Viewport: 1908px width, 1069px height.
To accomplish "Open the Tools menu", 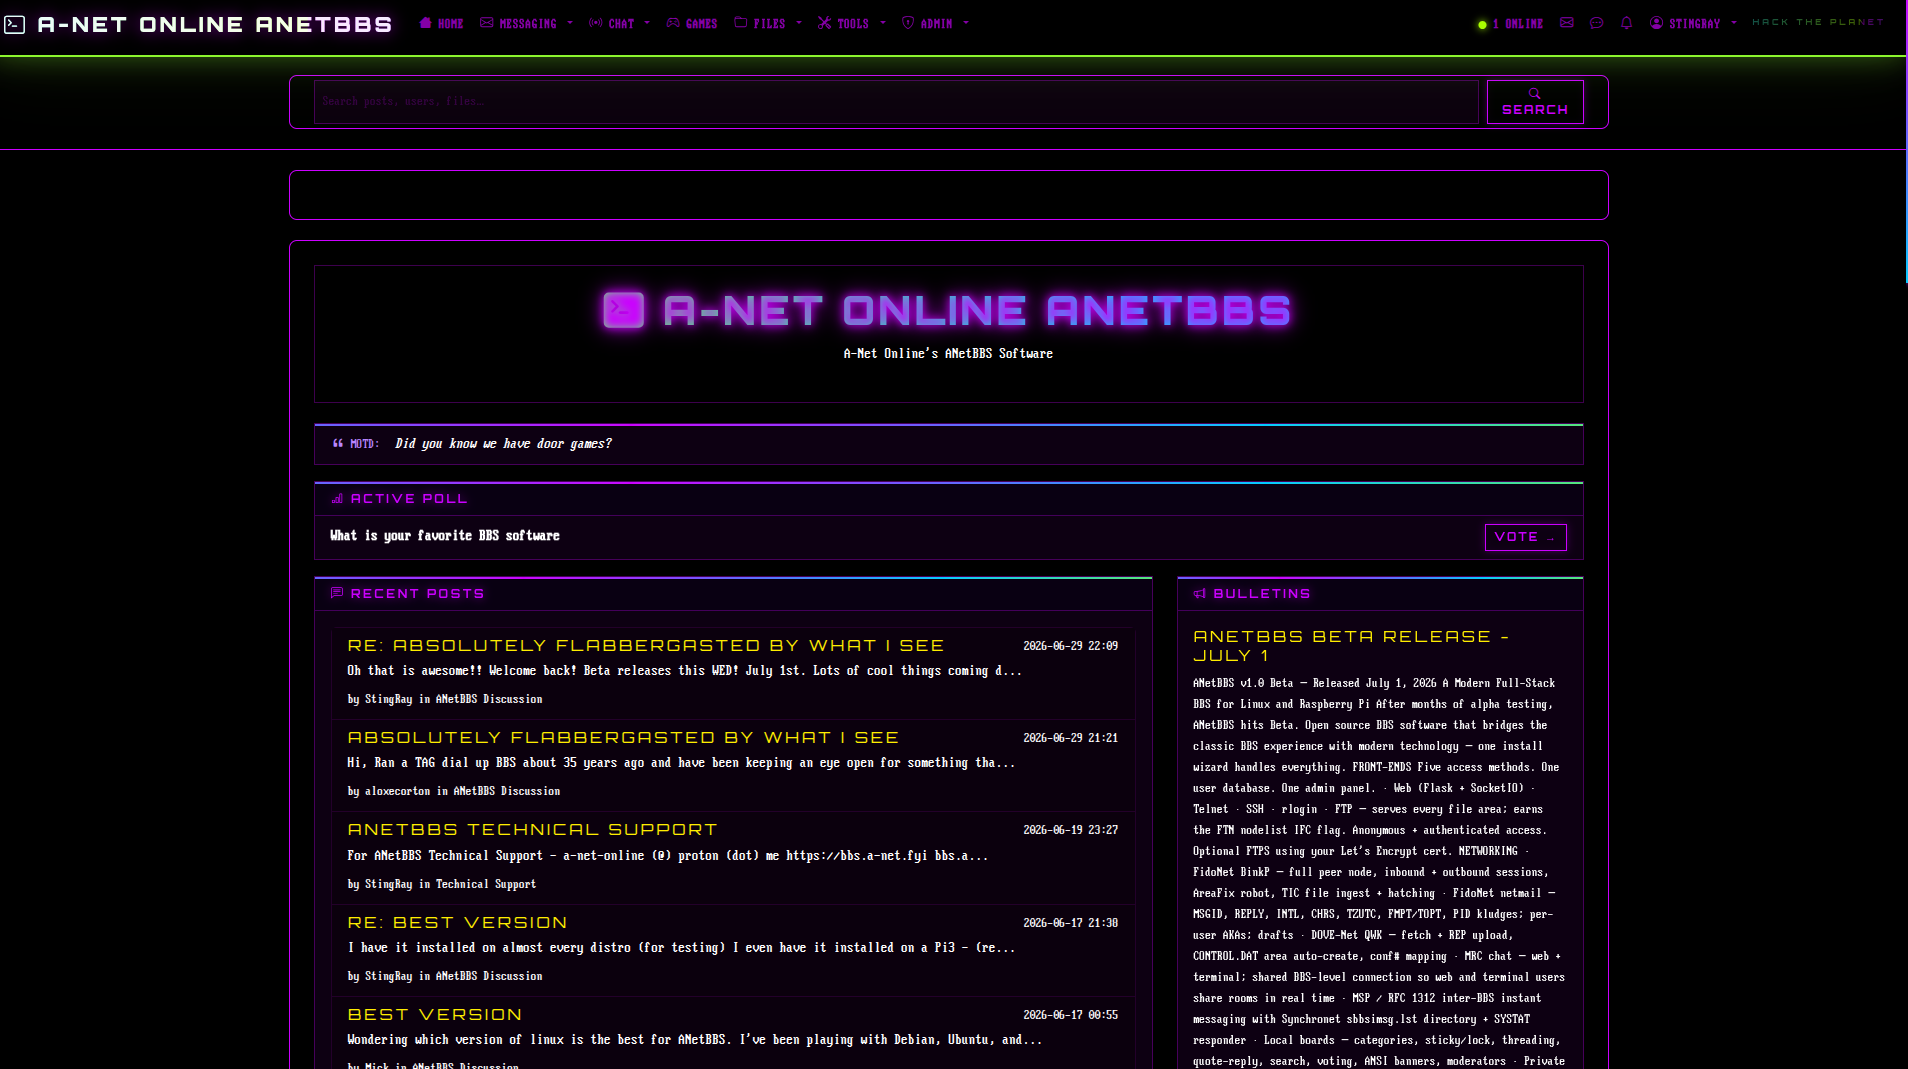I will coord(852,23).
